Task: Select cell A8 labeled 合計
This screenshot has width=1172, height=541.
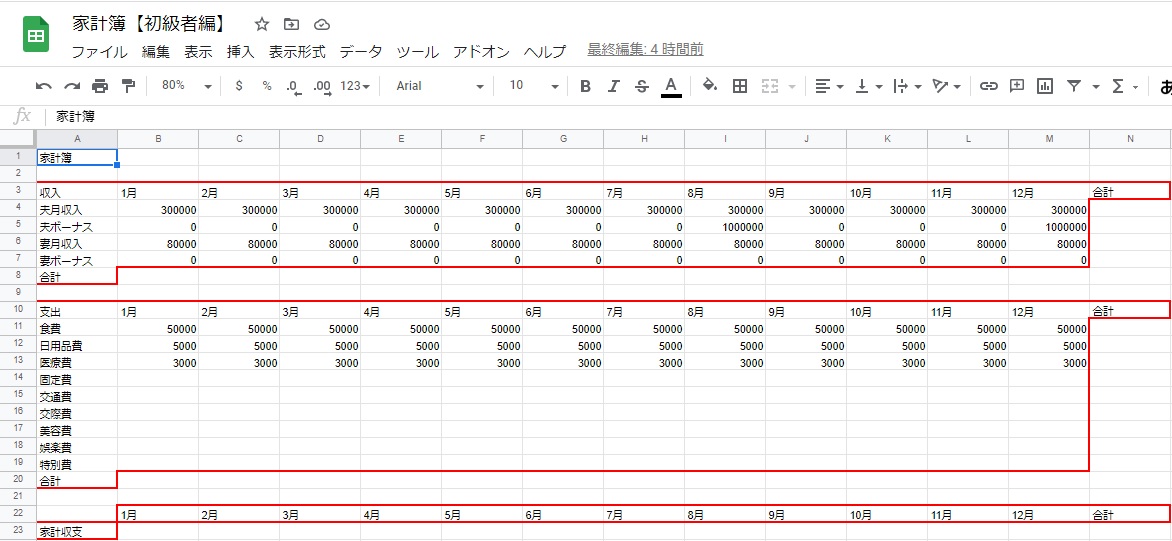Action: 77,277
